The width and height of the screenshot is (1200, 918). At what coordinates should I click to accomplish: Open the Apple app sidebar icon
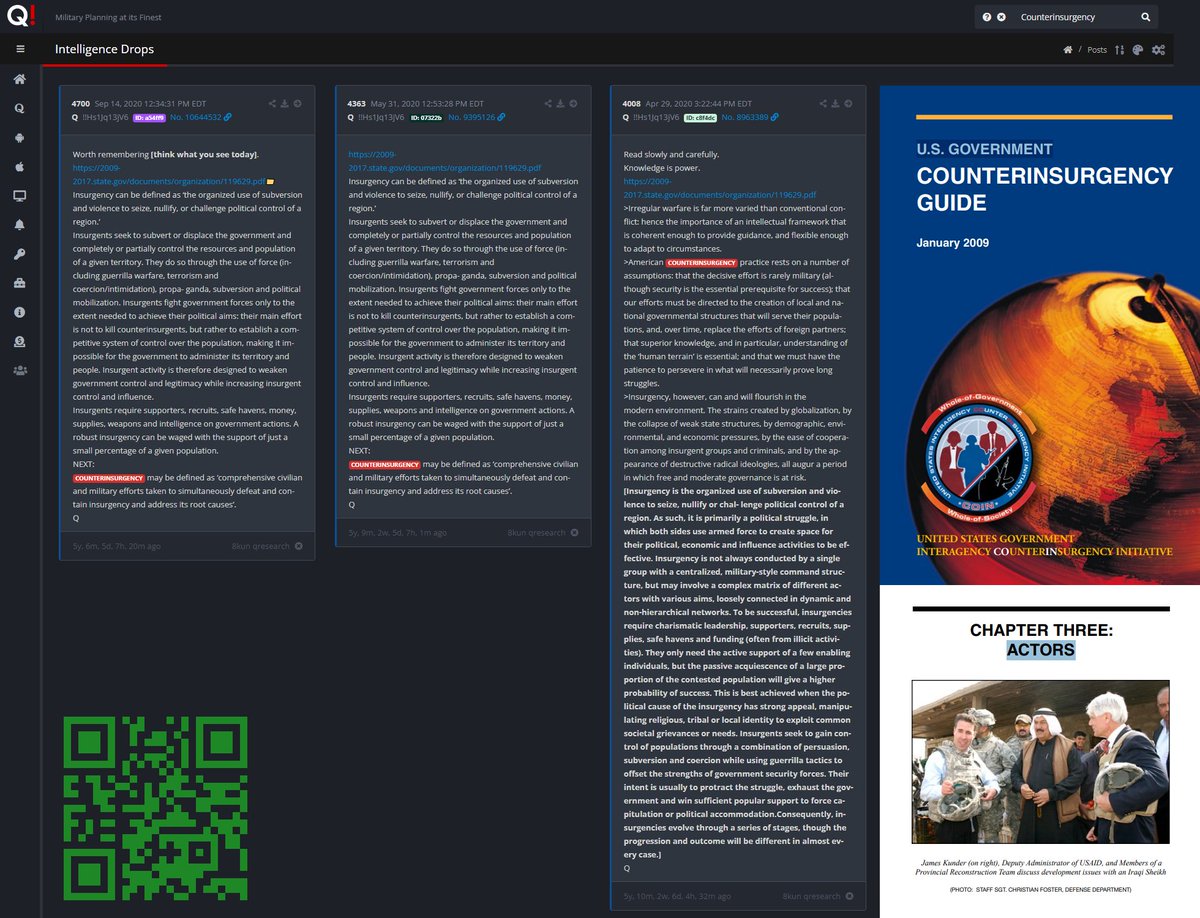[20, 167]
